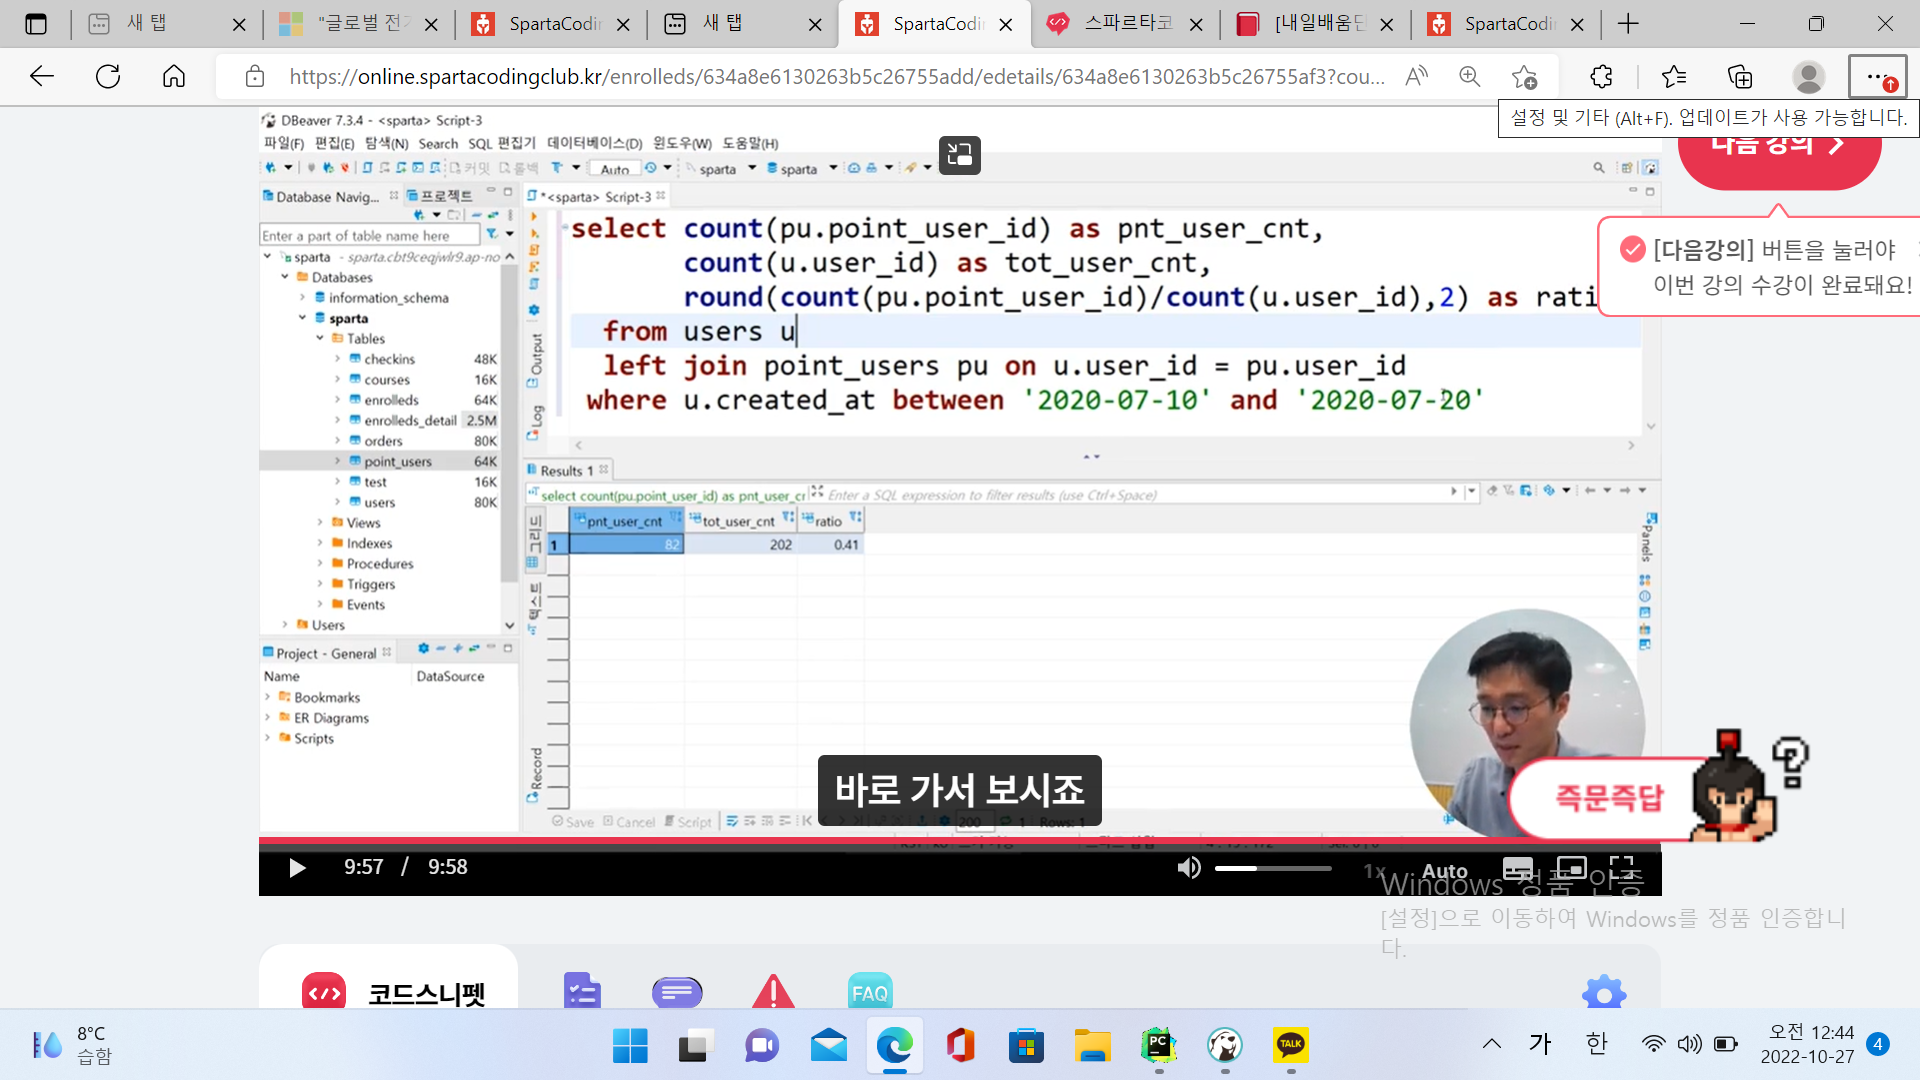Open the checklist document icon
This screenshot has height=1080, width=1920.
click(x=582, y=990)
